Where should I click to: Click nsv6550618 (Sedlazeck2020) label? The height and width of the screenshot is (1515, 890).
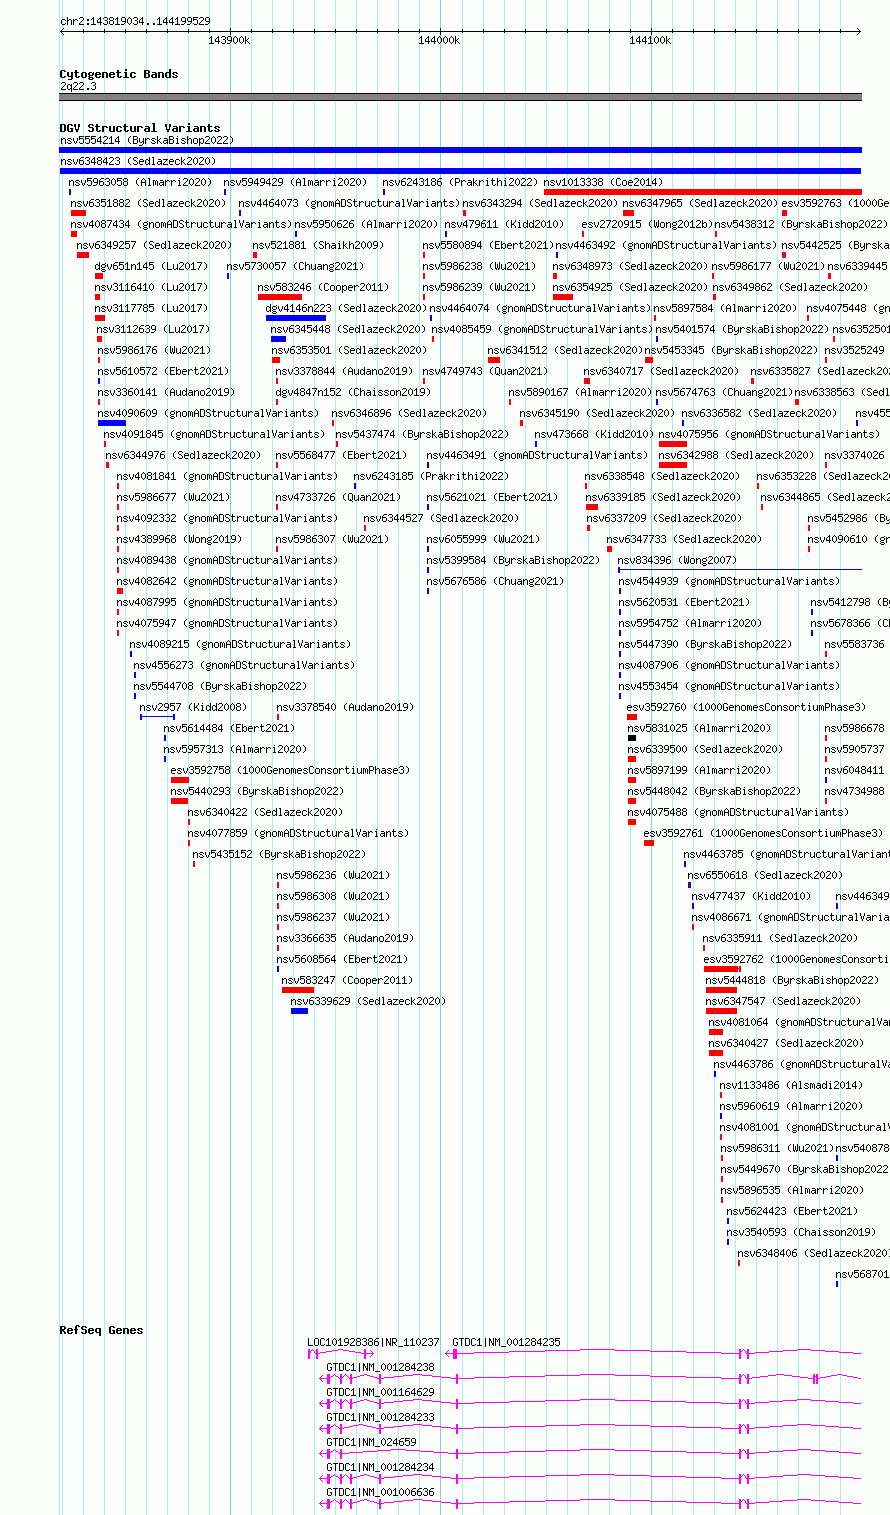point(765,875)
